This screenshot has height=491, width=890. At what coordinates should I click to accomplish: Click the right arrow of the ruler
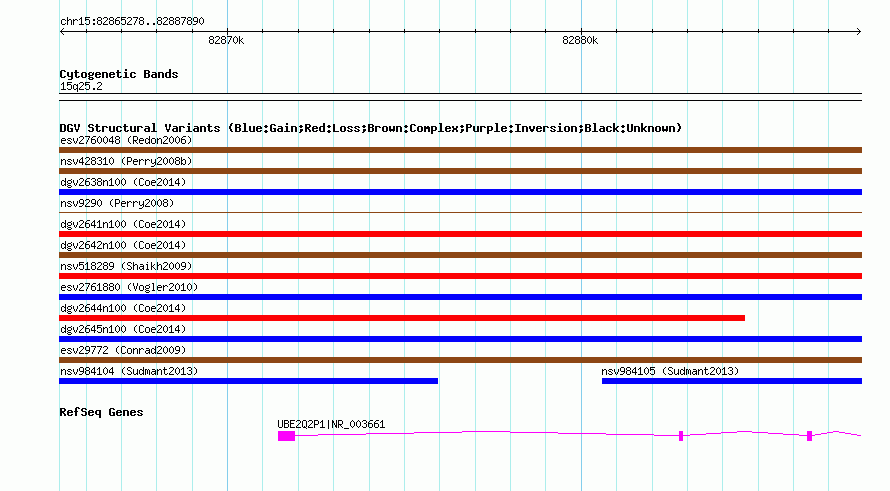tap(859, 31)
